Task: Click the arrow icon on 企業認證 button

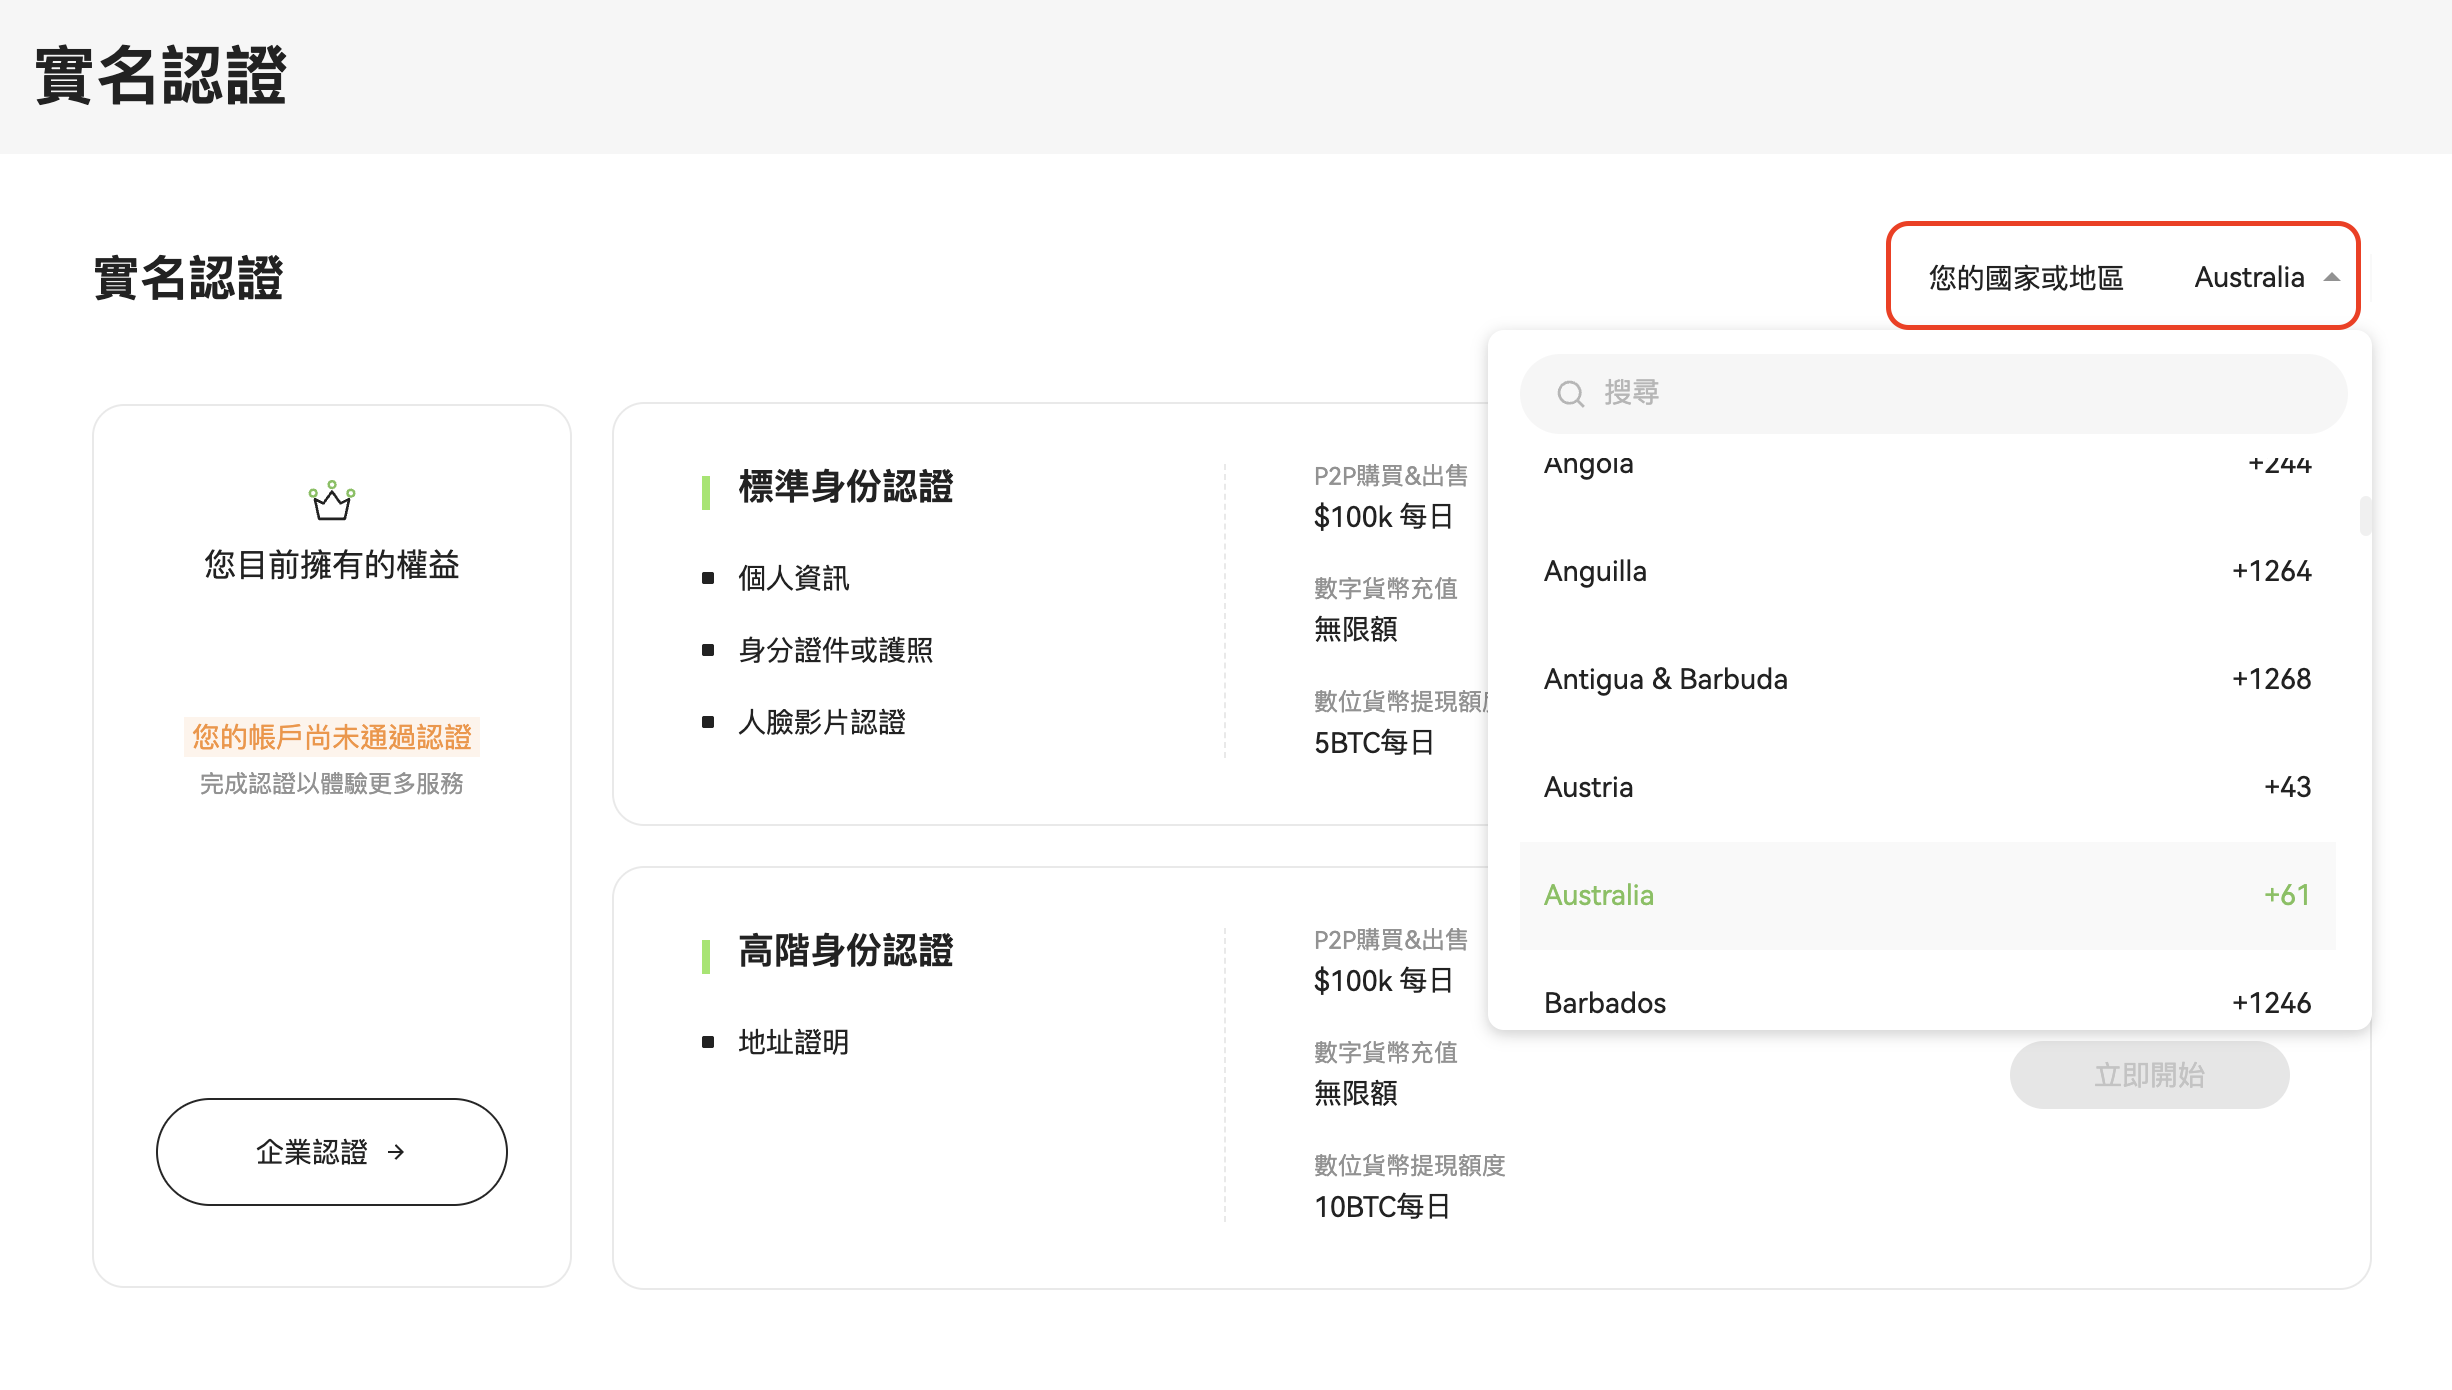Action: (x=396, y=1152)
